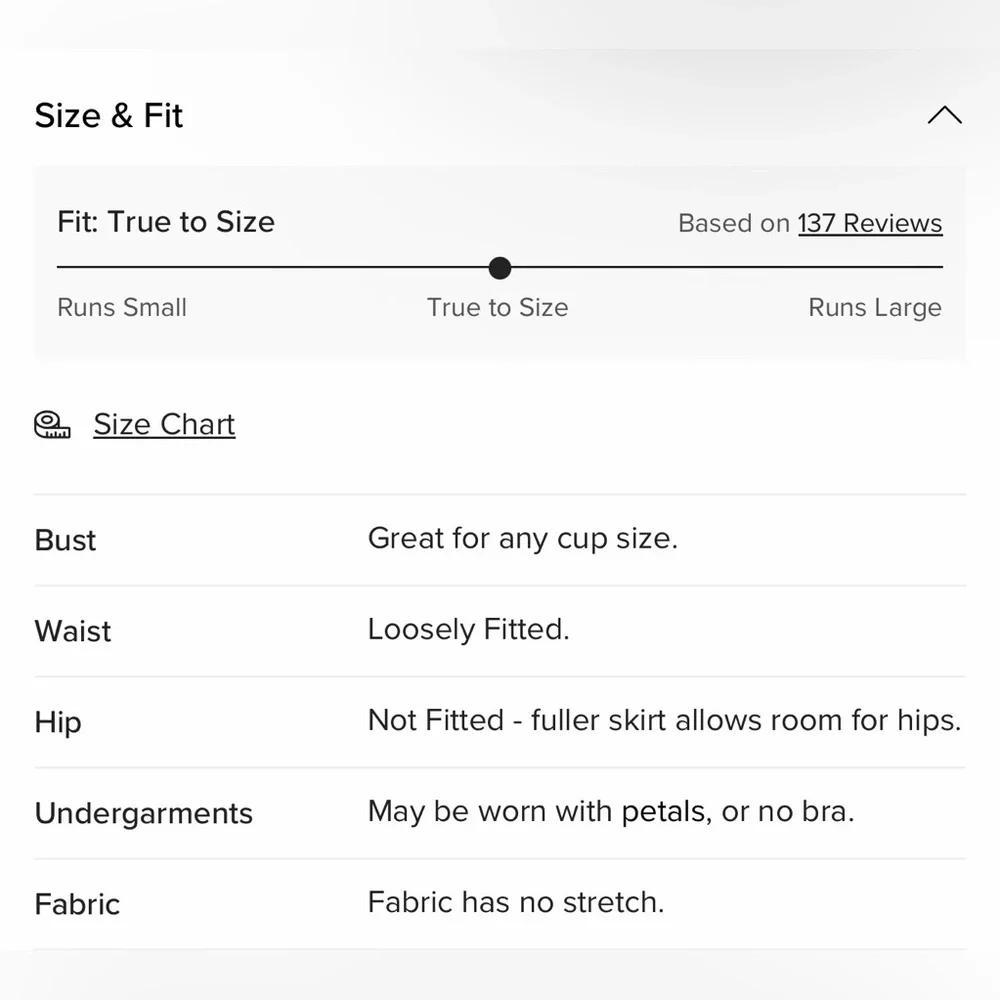Collapse the Size & Fit section chevron

coord(944,116)
